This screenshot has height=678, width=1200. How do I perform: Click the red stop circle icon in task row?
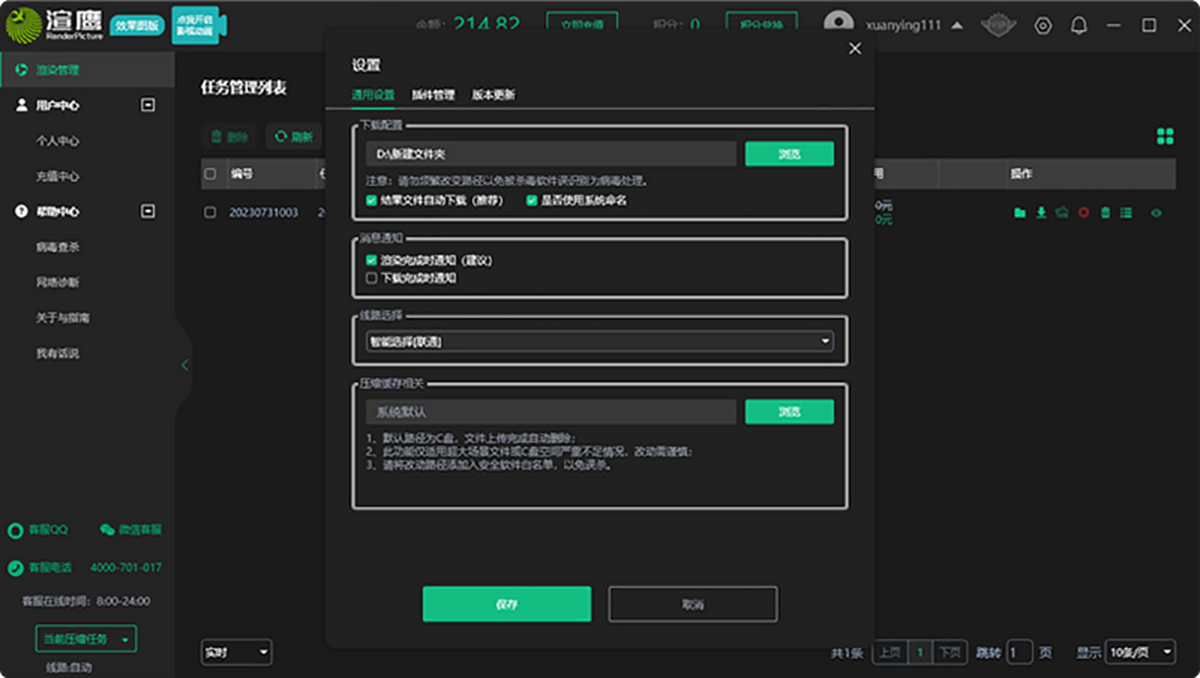coord(1084,213)
